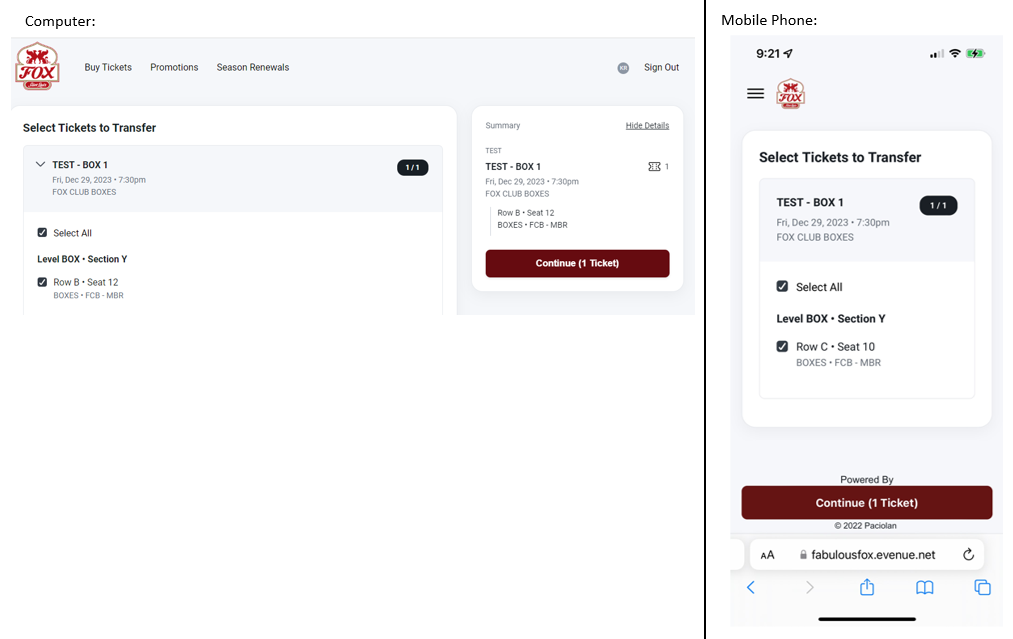Click the Fox logo in desktop header

(x=37, y=66)
